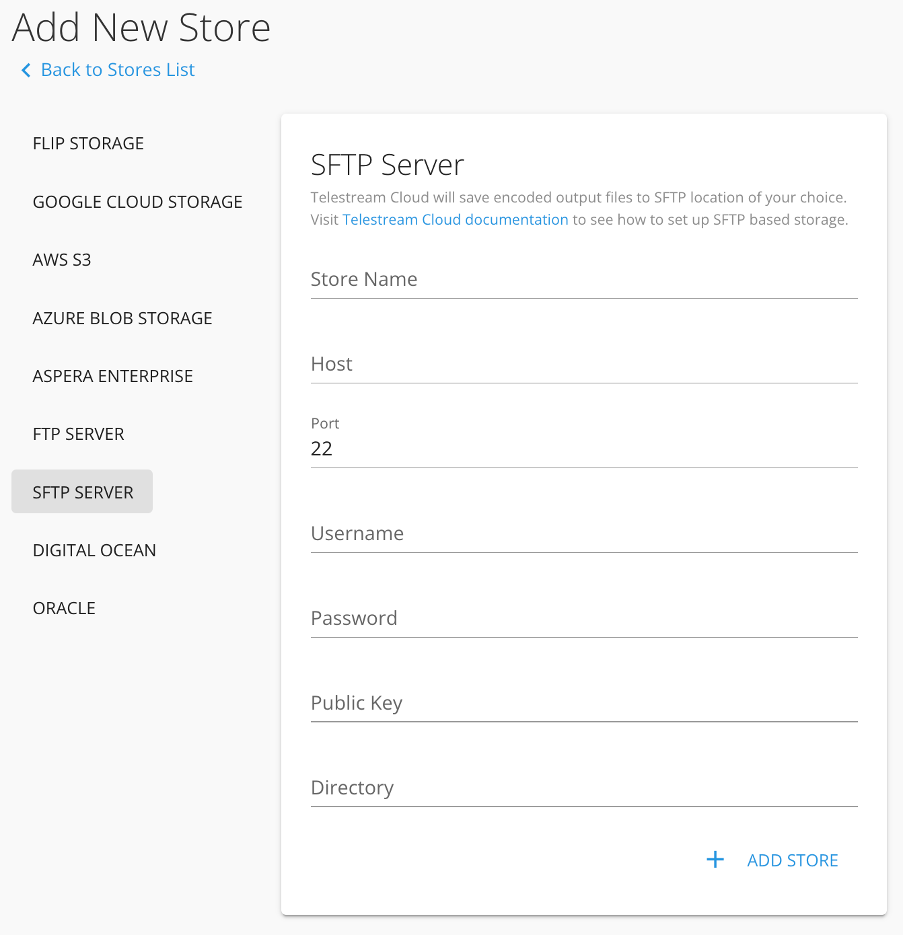Open Telestream Cloud documentation link

[x=455, y=220]
